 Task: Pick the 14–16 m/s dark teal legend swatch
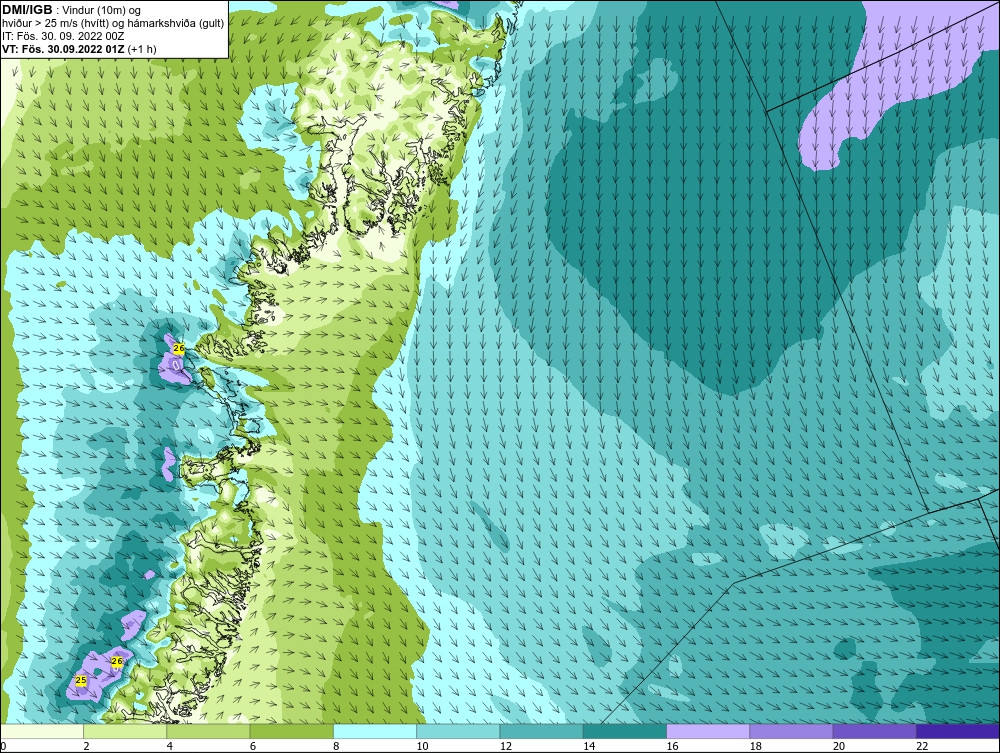[x=624, y=731]
